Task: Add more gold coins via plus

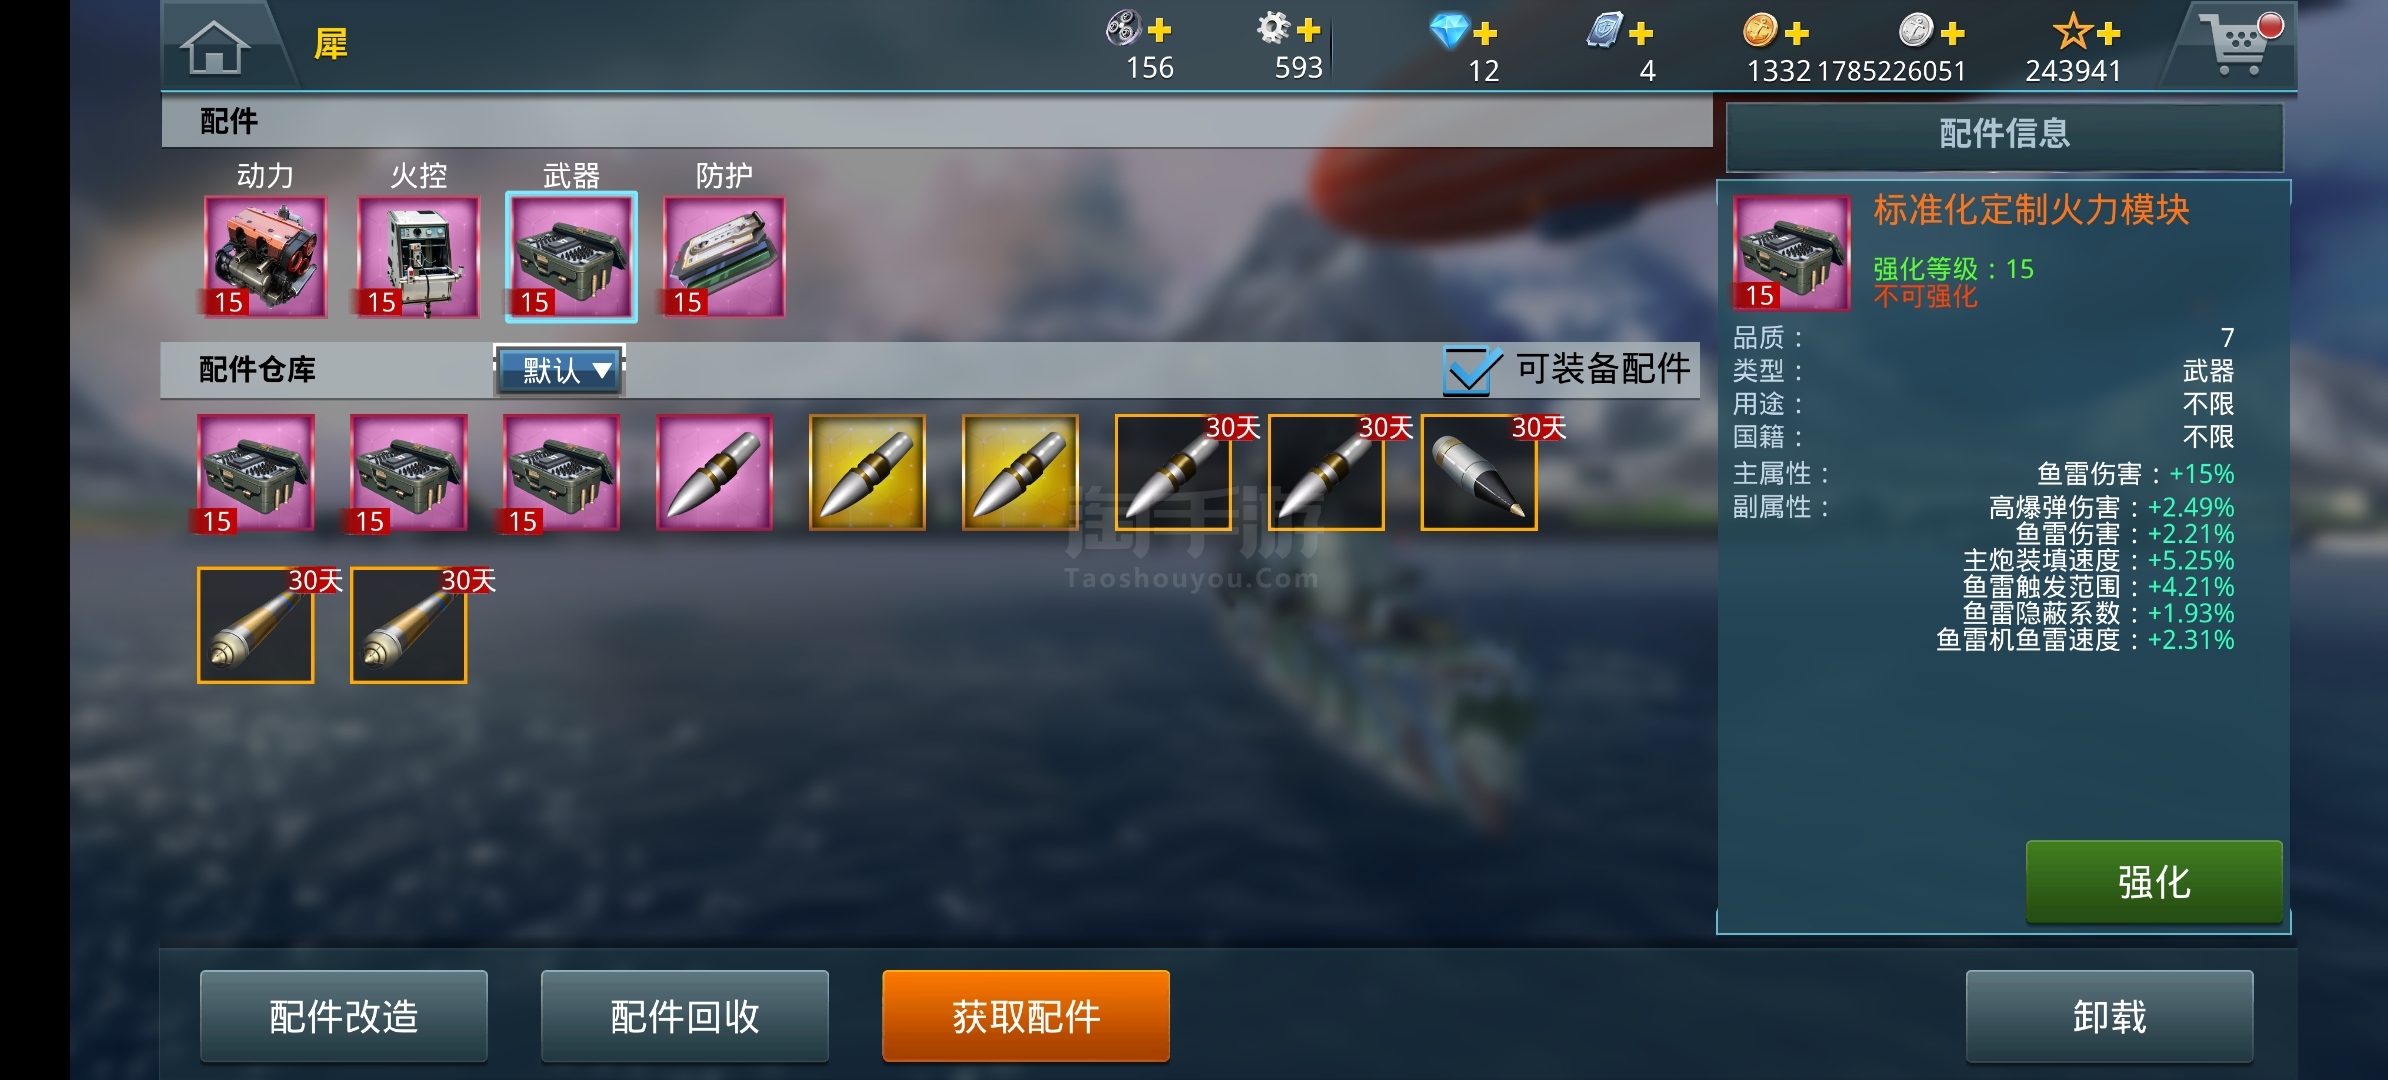Action: [1796, 33]
